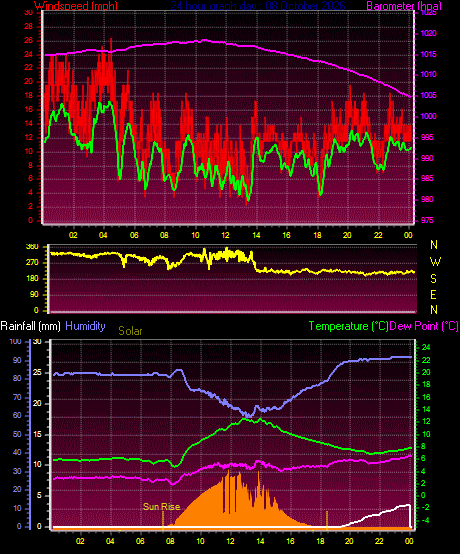
Task: Click the S compass direction label
Action: (x=434, y=279)
